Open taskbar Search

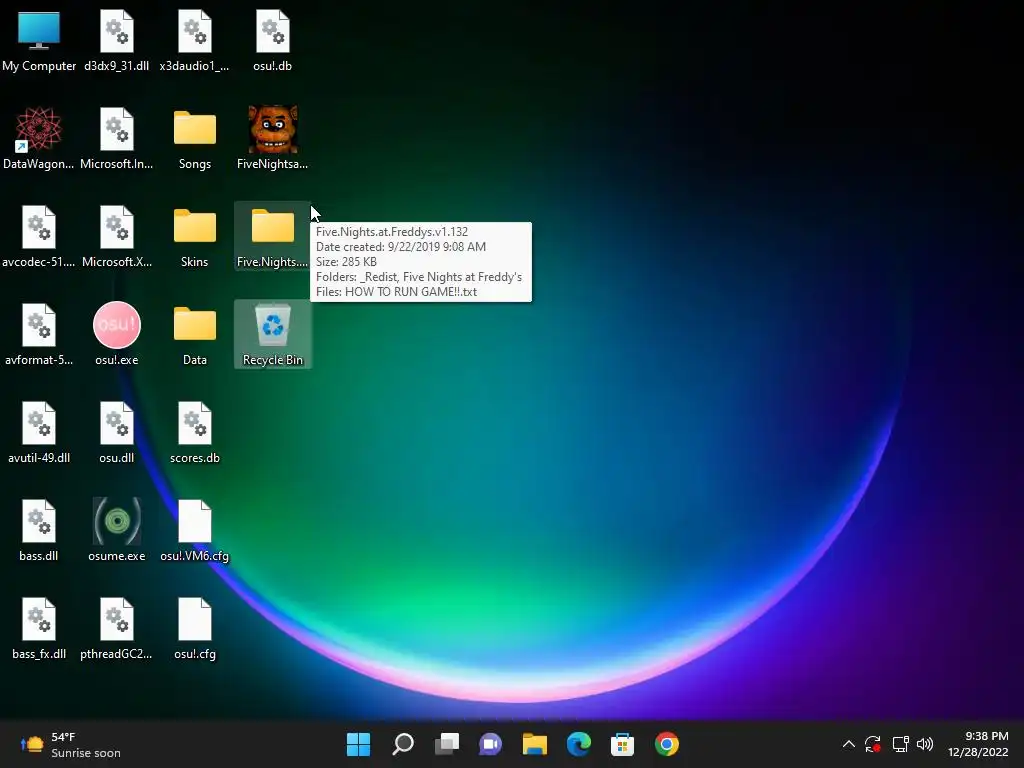tap(403, 744)
